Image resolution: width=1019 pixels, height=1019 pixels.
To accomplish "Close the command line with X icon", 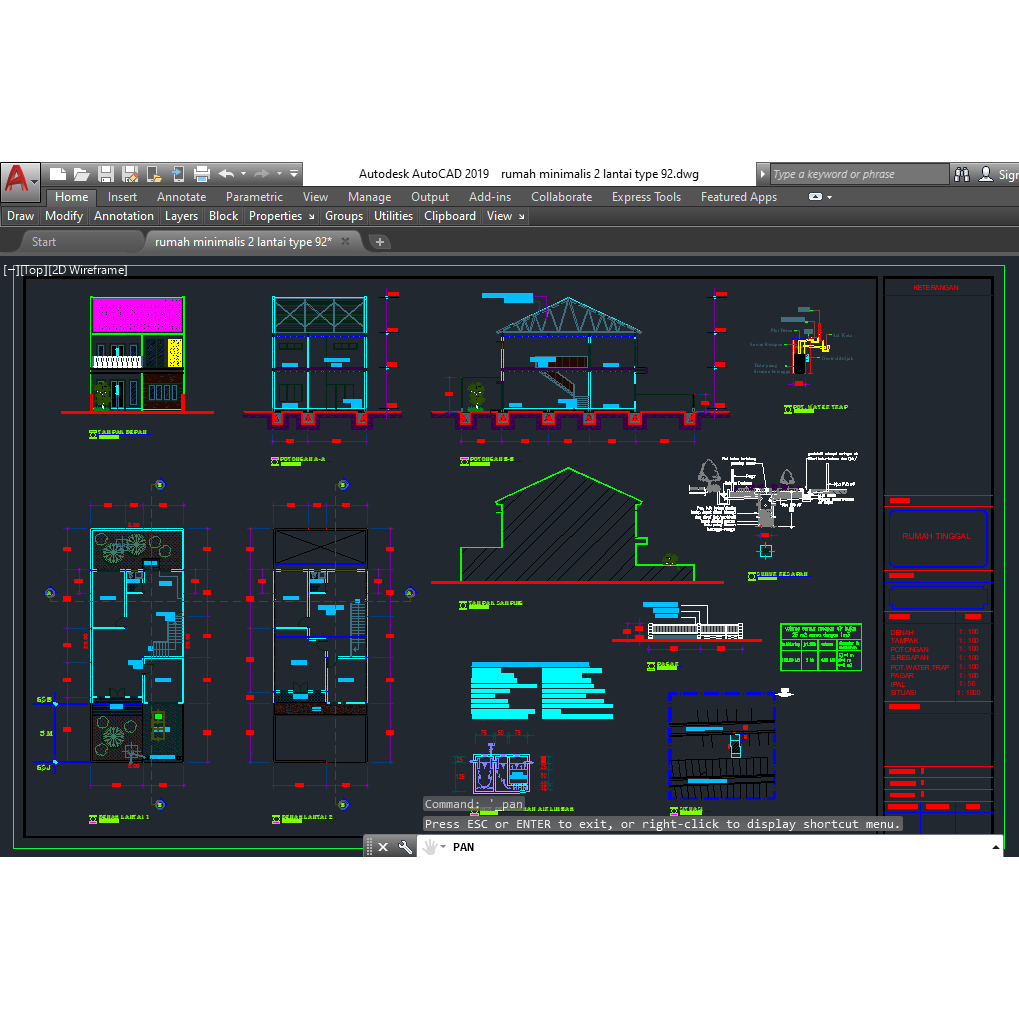I will click(x=383, y=847).
